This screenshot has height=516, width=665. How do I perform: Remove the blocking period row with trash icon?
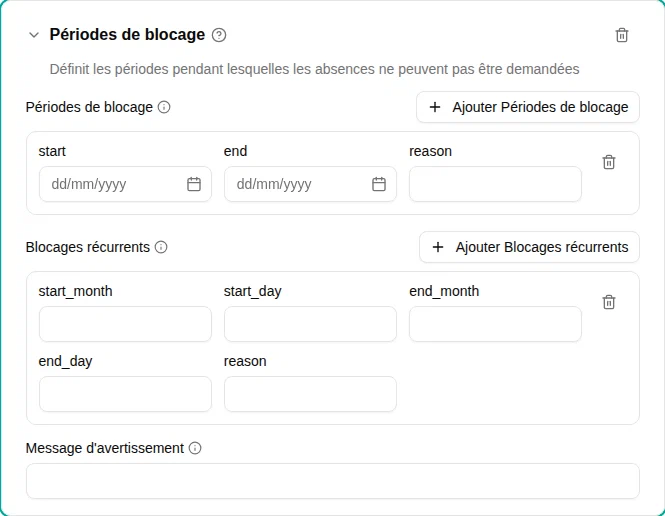click(609, 162)
